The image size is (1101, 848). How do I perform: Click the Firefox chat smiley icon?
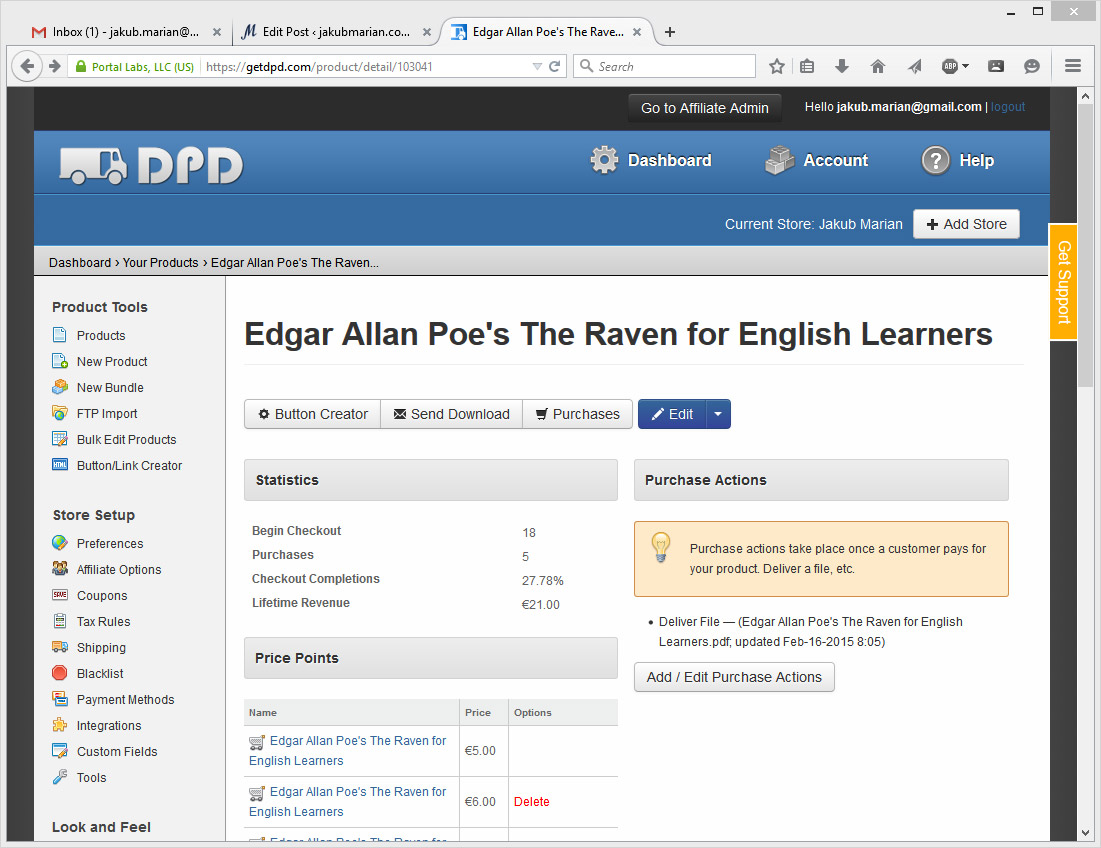tap(1031, 66)
